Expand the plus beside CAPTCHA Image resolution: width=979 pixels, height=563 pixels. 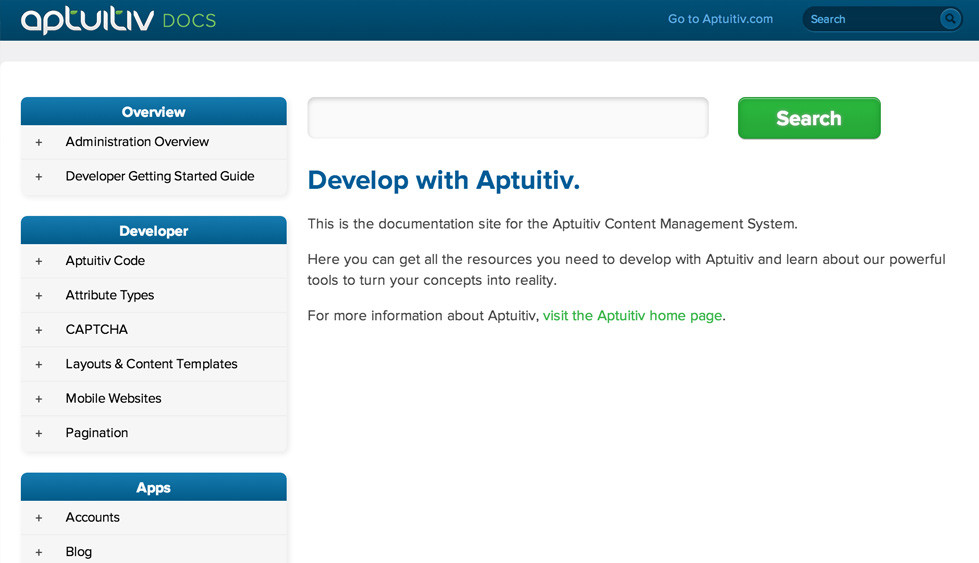click(x=39, y=330)
